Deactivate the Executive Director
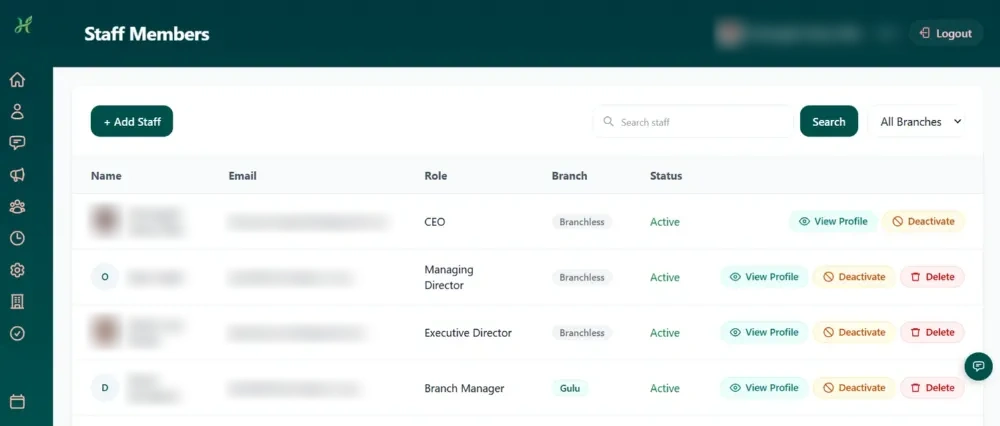Image resolution: width=1000 pixels, height=426 pixels. click(x=854, y=332)
